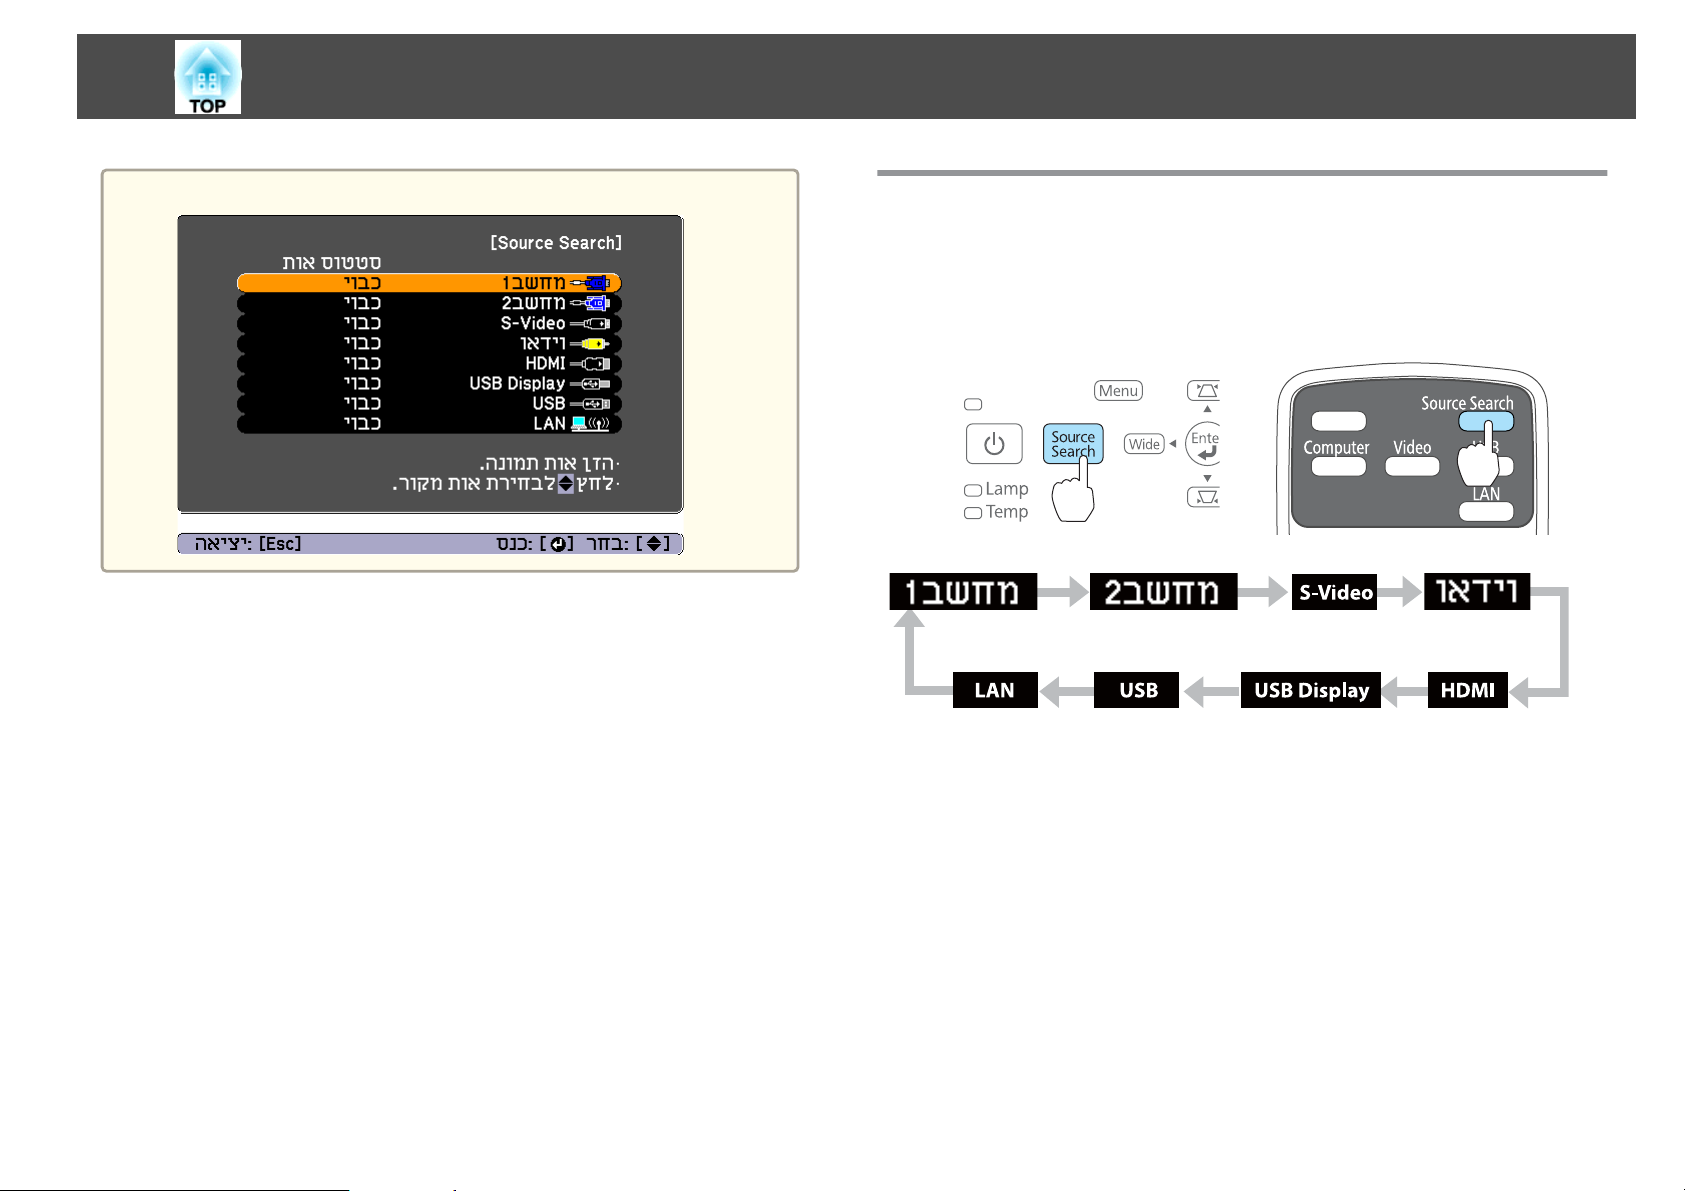
Task: Select the מחשב2 source row
Action: tap(429, 303)
